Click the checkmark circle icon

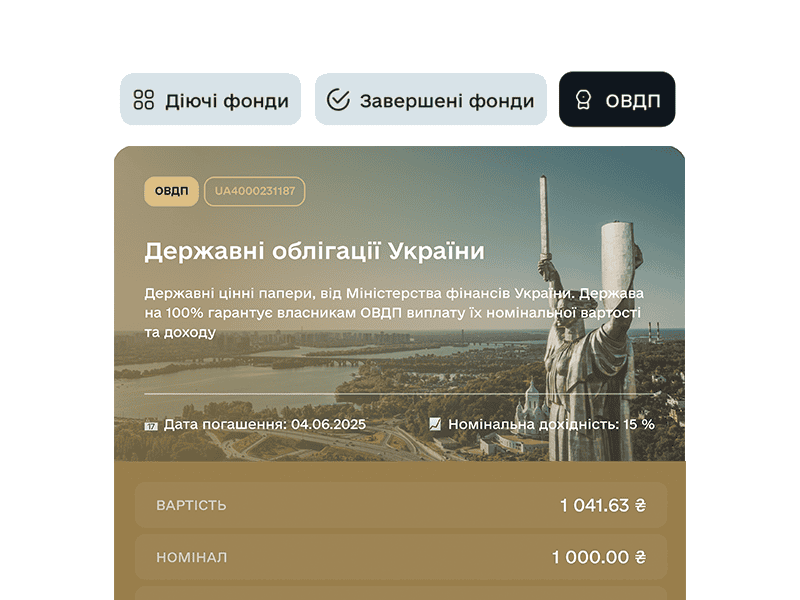[338, 99]
